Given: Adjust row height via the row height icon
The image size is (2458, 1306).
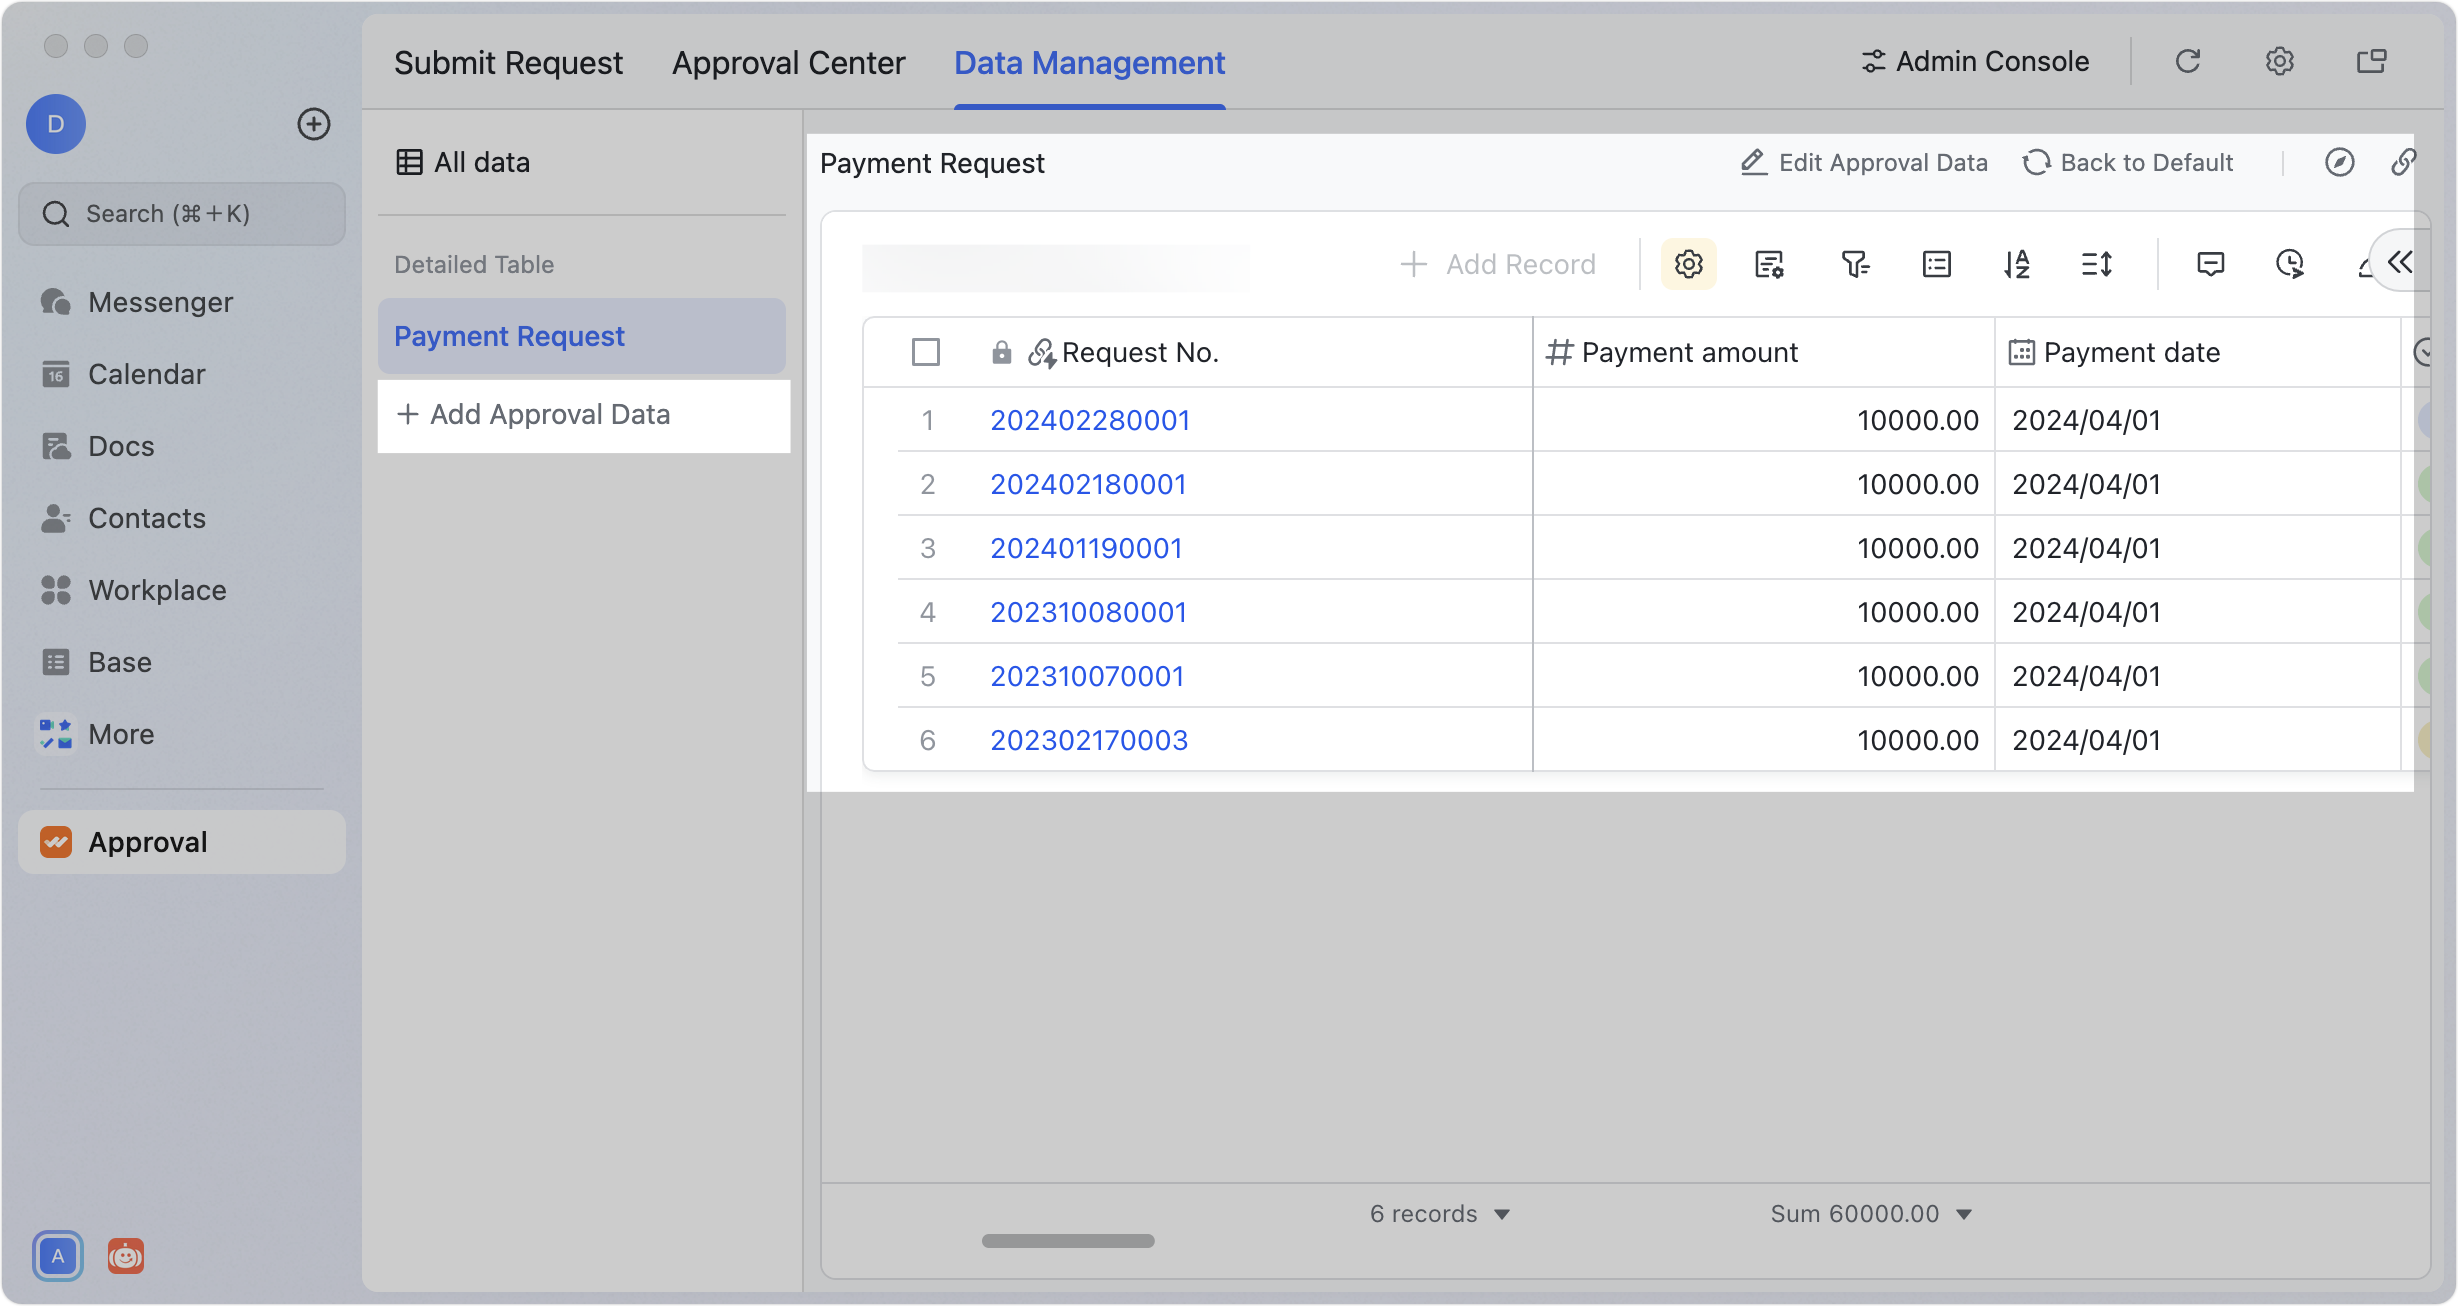Looking at the screenshot, I should click(2096, 264).
